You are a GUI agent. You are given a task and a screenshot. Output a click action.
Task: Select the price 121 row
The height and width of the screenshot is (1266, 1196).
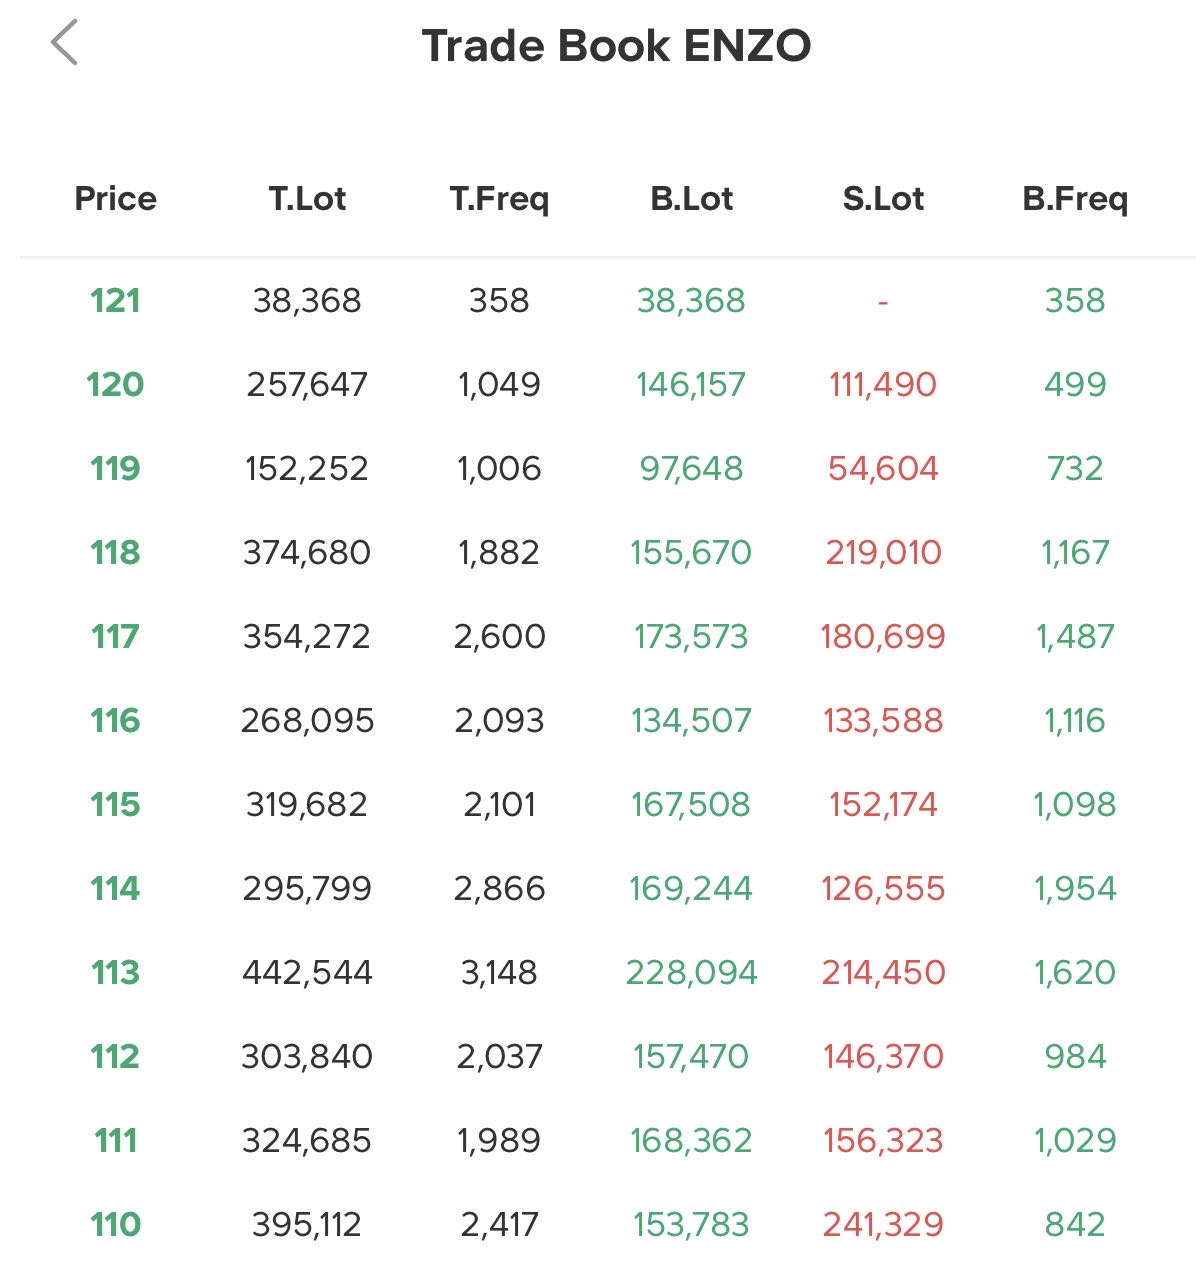point(115,300)
